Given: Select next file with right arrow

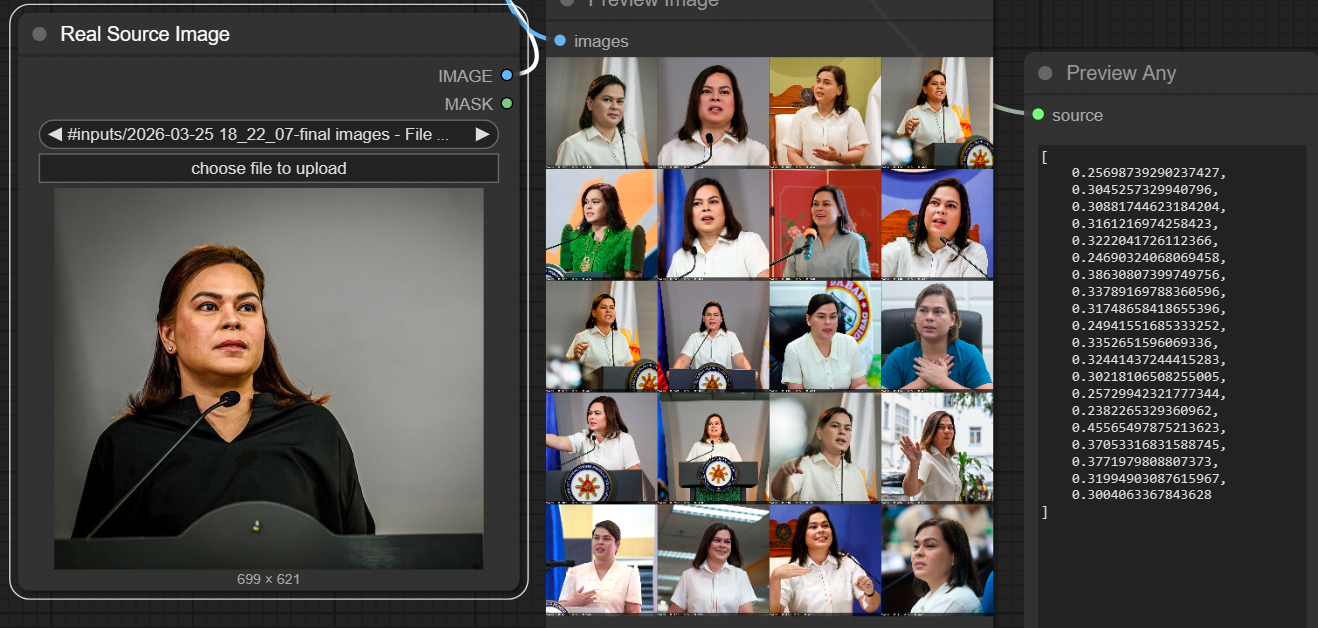Looking at the screenshot, I should click(x=482, y=134).
